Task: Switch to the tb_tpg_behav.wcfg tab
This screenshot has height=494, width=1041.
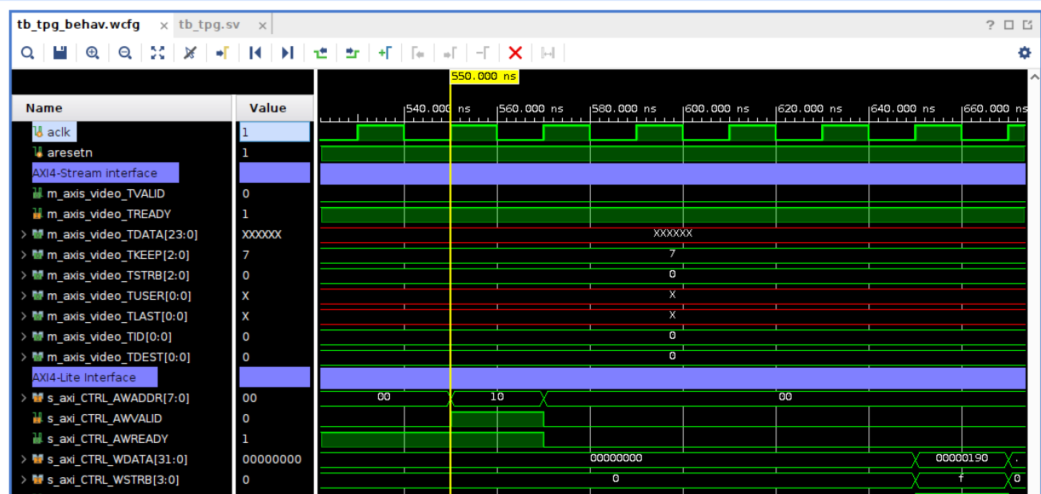Action: 78,25
